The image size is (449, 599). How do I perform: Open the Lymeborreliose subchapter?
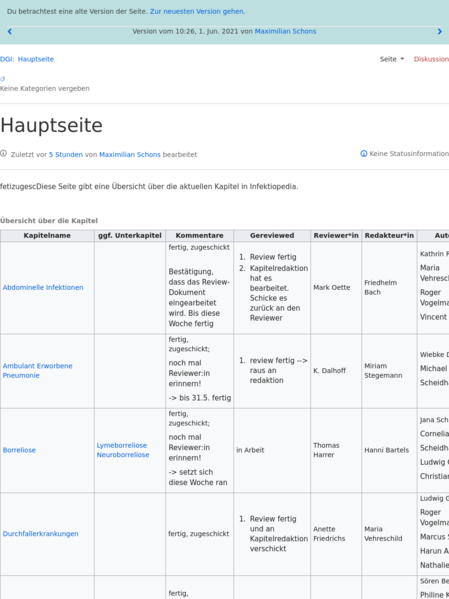click(x=122, y=445)
